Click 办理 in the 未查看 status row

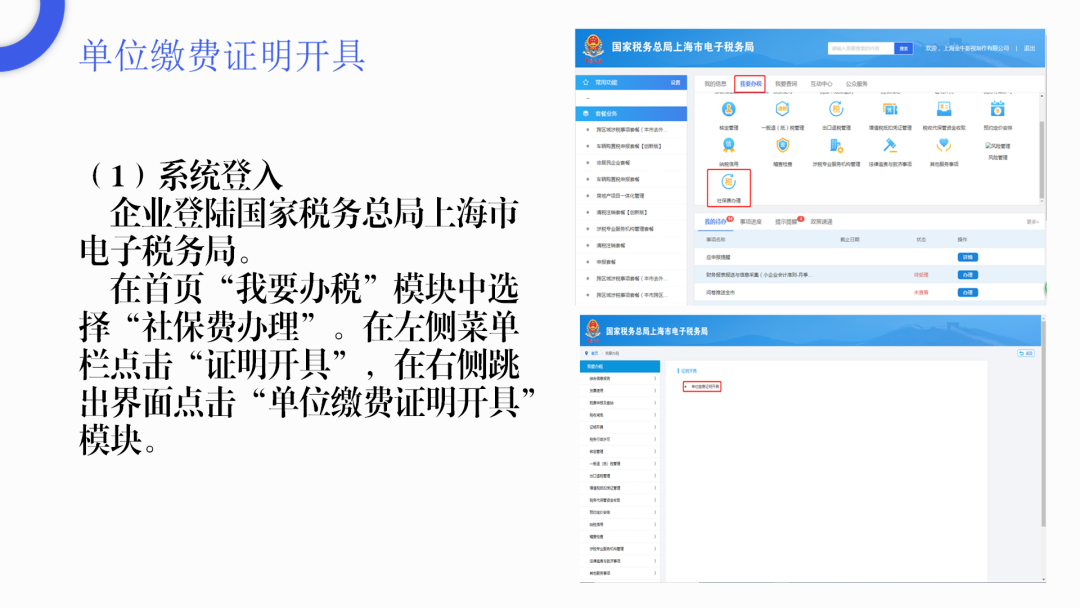coord(968,293)
